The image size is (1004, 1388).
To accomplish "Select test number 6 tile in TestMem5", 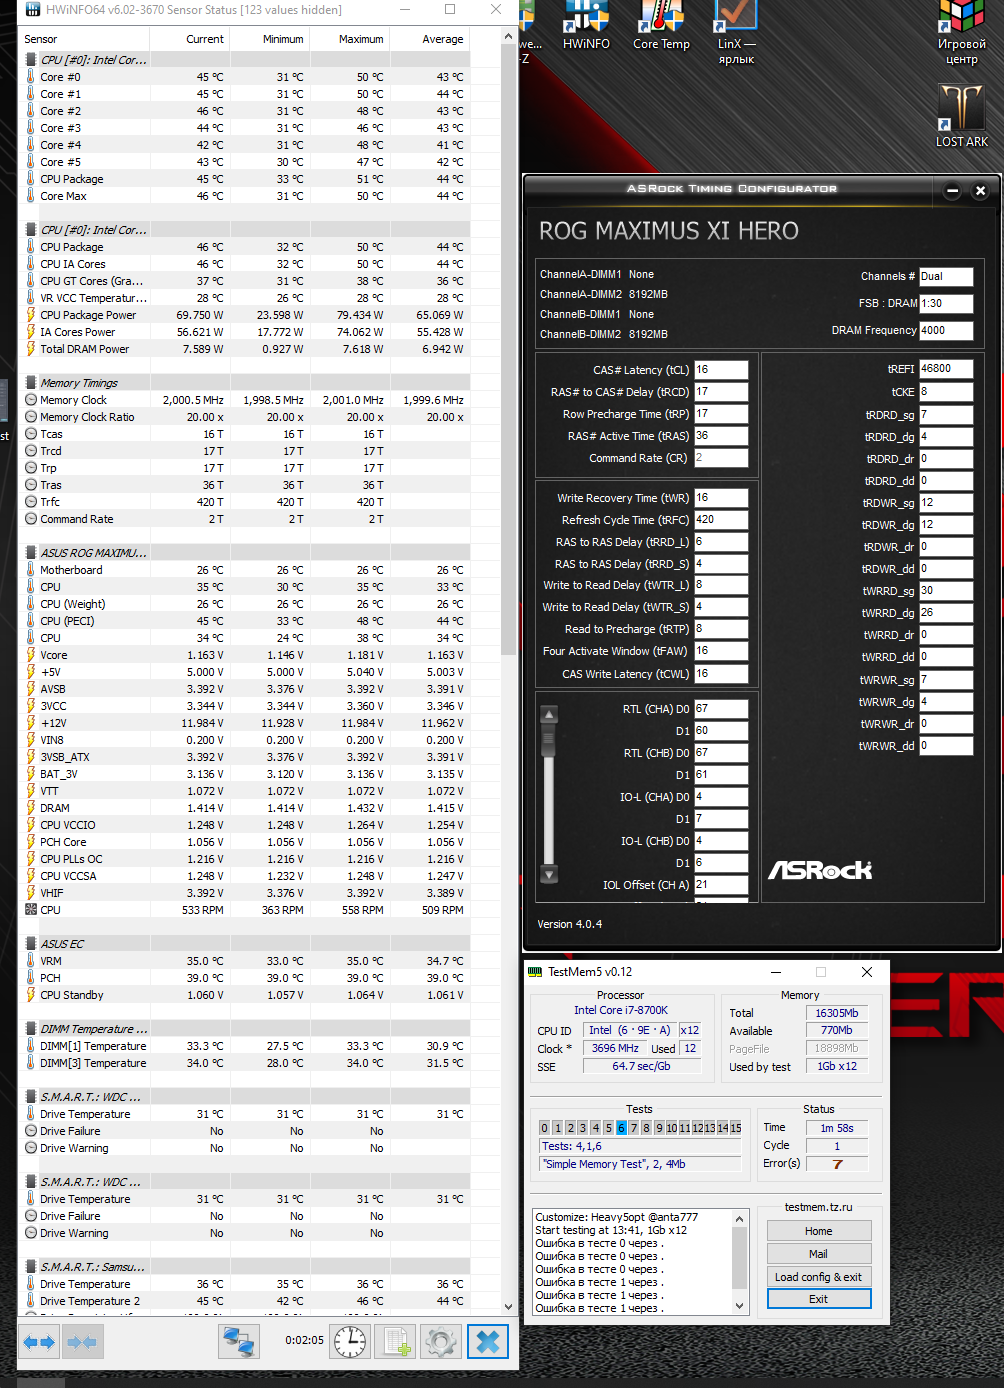I will (x=621, y=1128).
